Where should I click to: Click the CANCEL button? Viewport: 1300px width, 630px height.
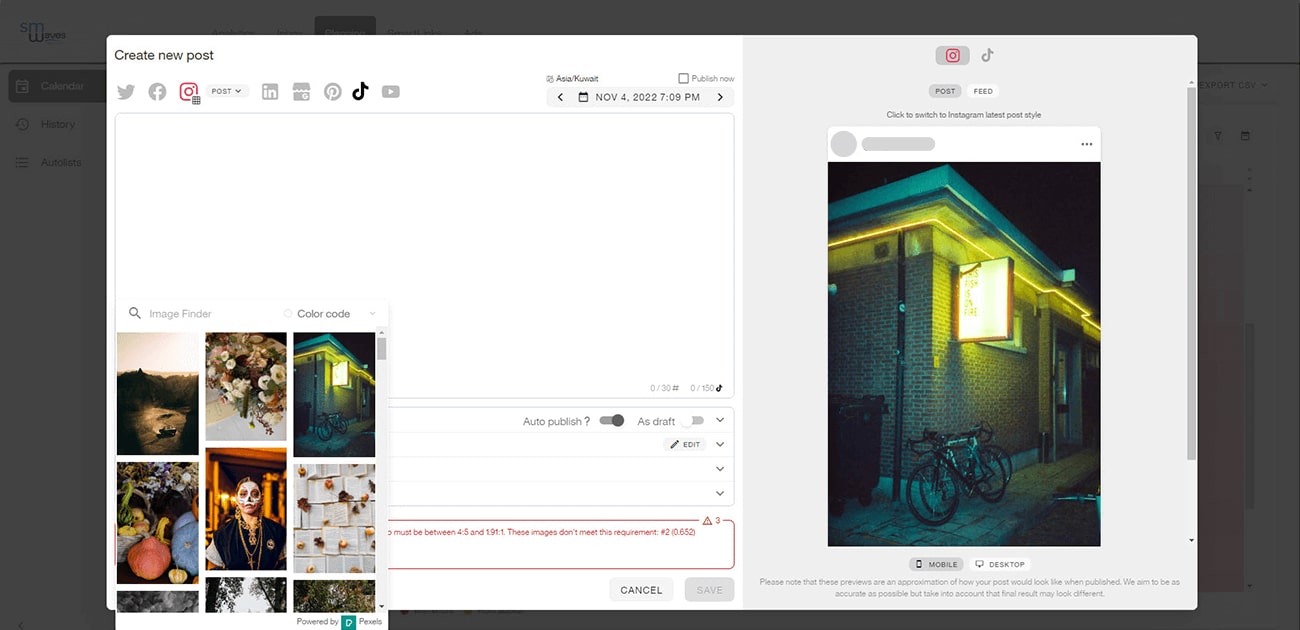click(641, 590)
